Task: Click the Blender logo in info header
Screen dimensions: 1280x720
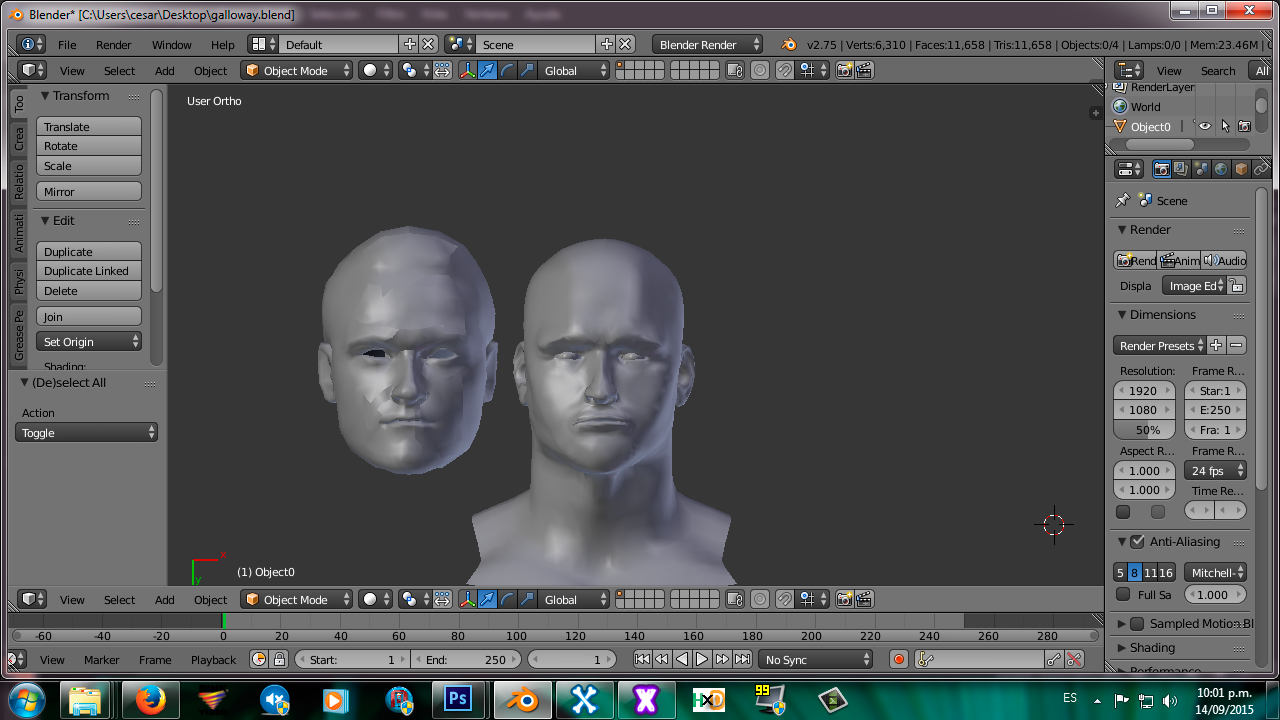Action: [788, 44]
